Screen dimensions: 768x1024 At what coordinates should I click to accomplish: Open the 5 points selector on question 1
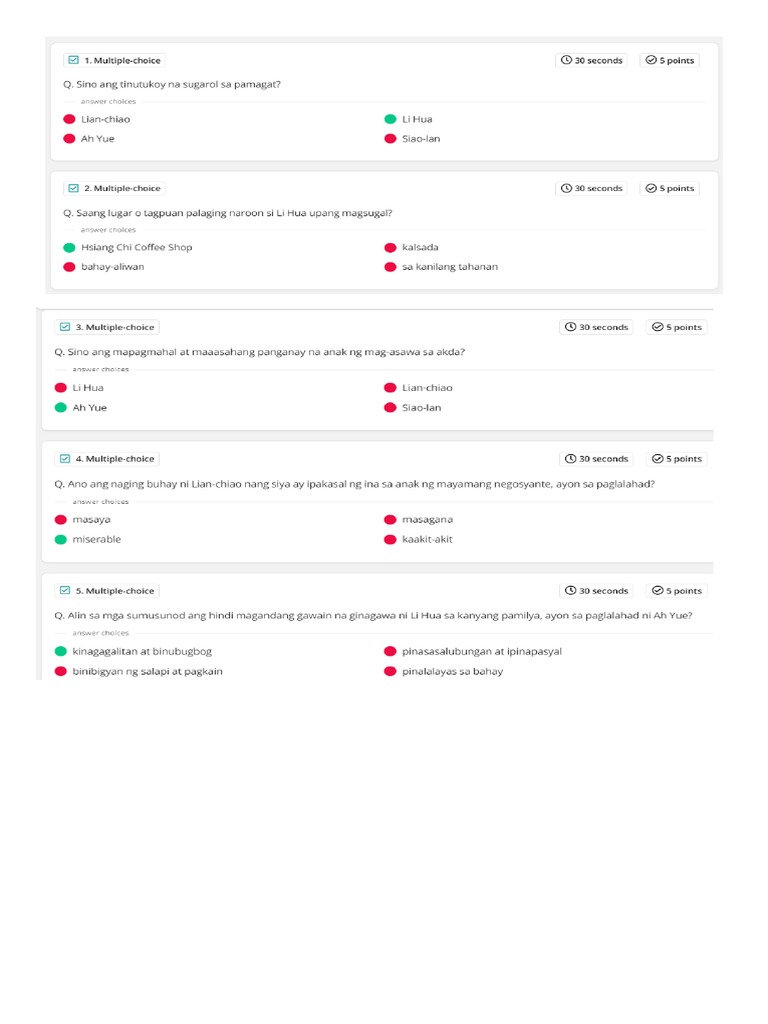click(670, 60)
